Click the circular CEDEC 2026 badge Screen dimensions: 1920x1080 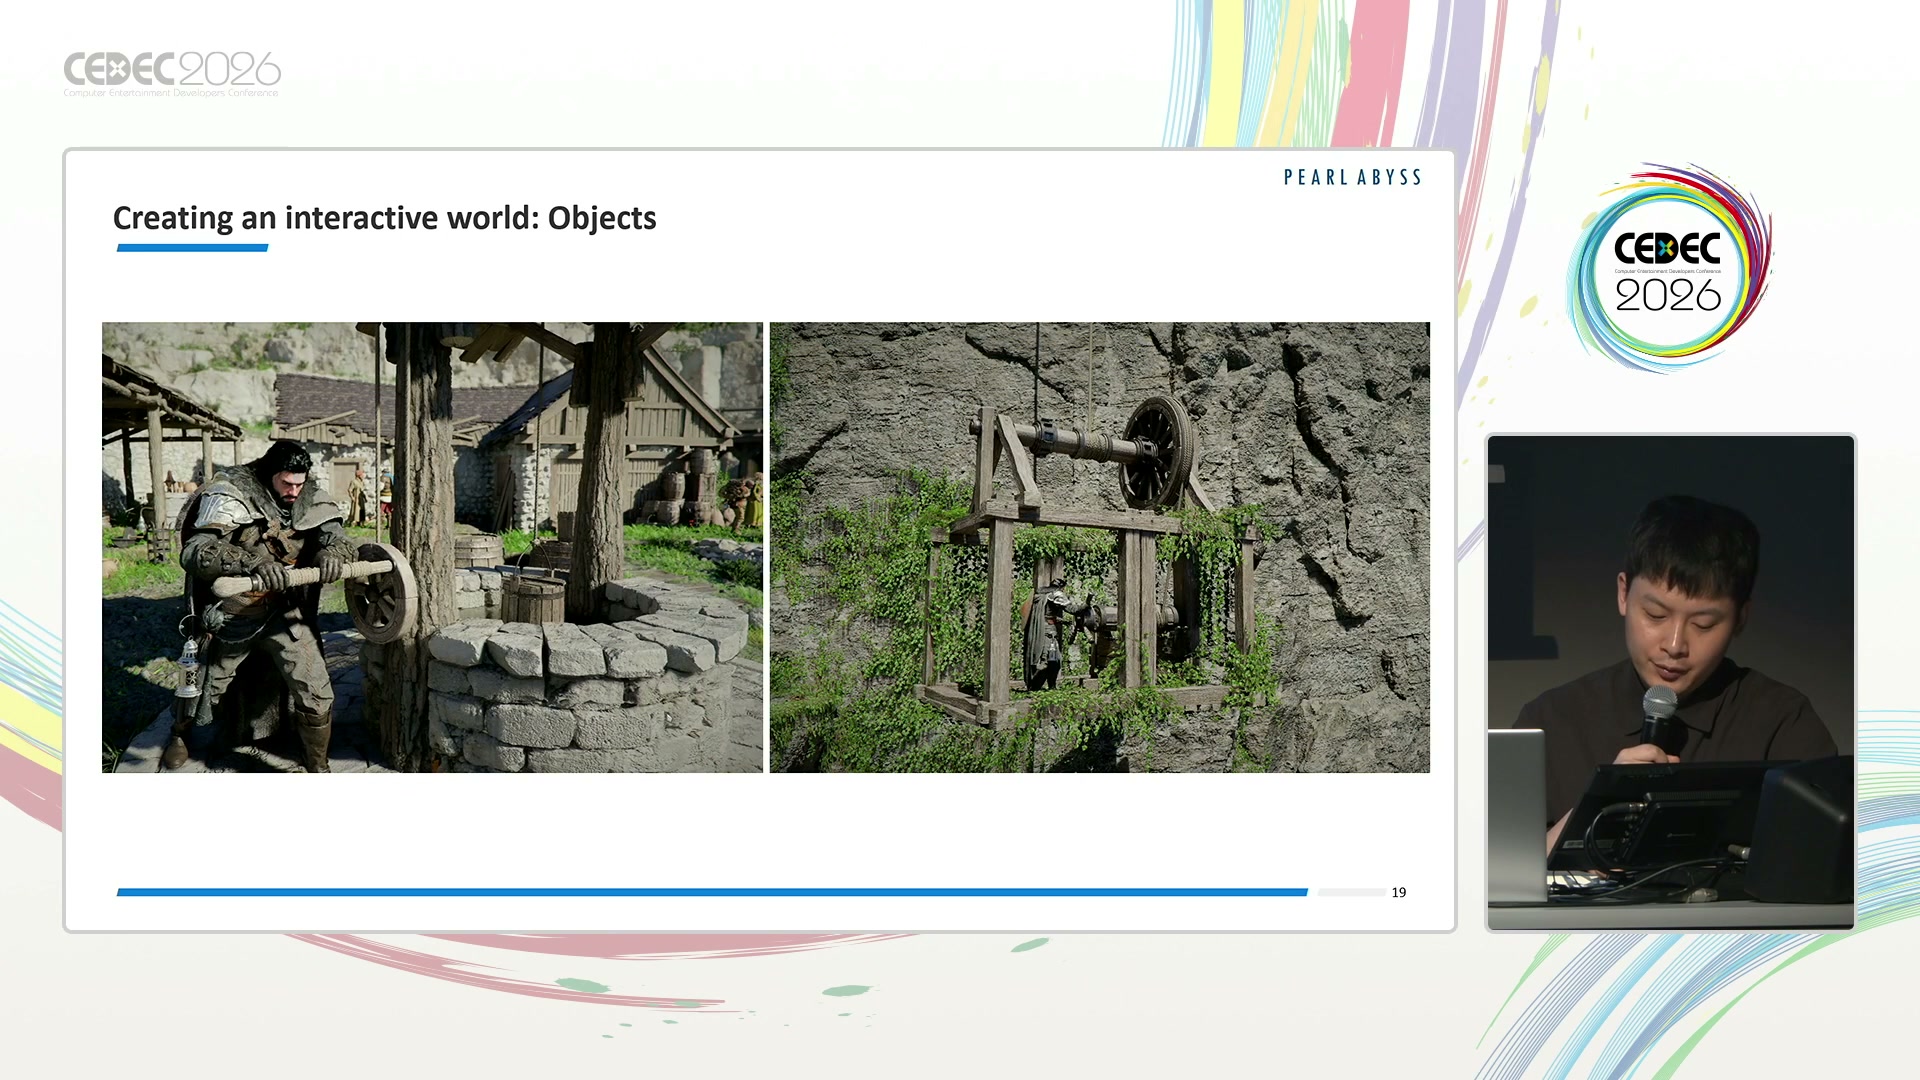1668,269
